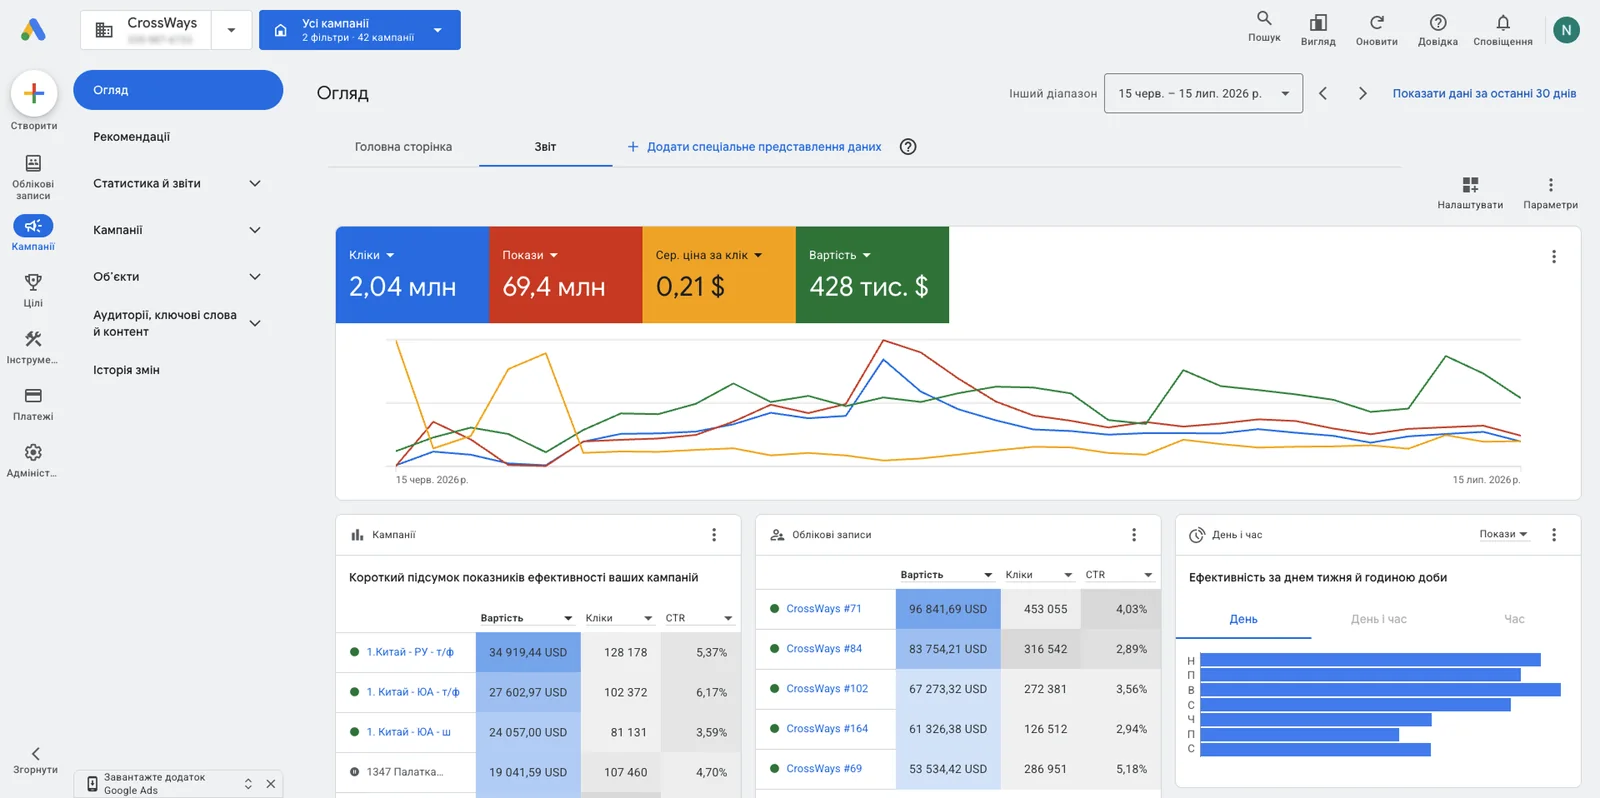The width and height of the screenshot is (1600, 798).
Task: Open the date range dropdown
Action: [1203, 93]
